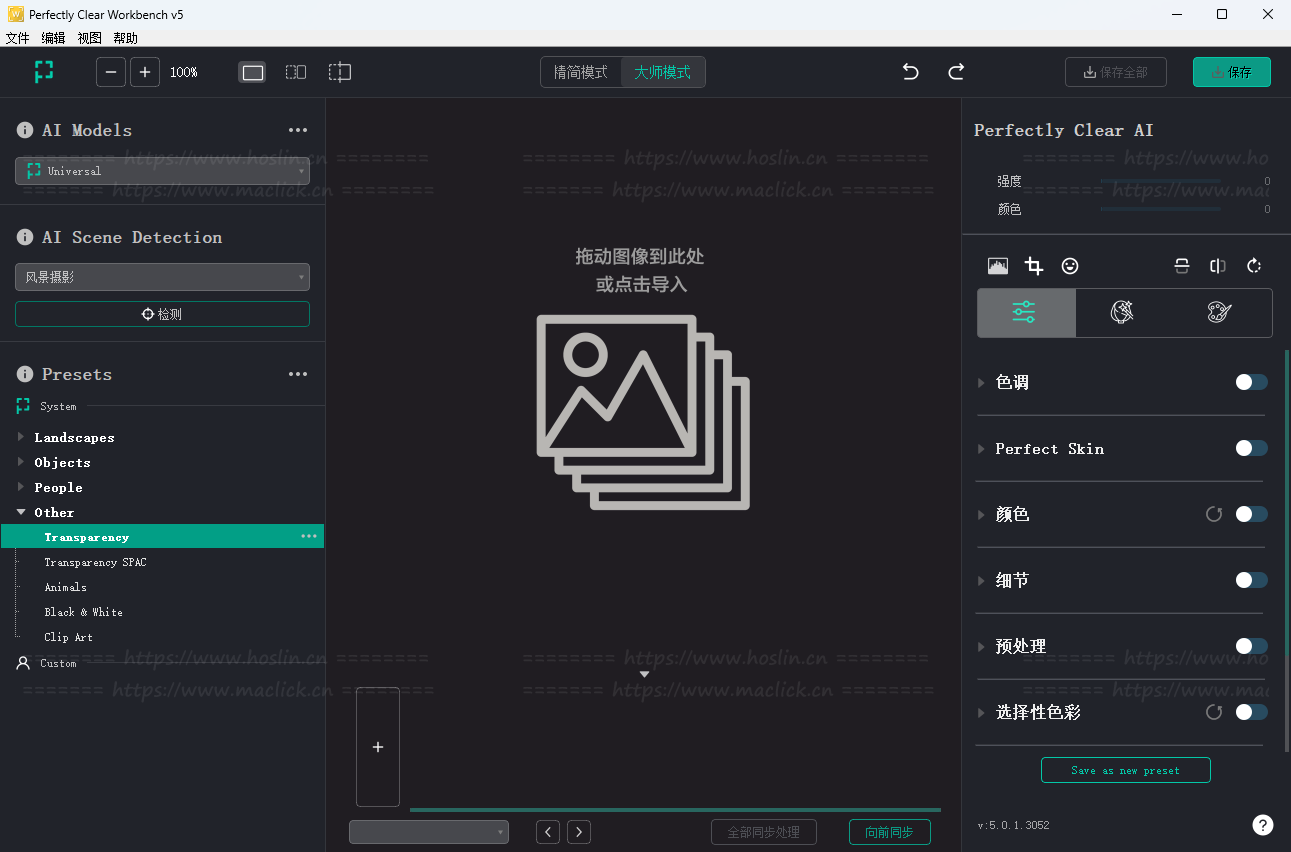Open the 文件 menu
The width and height of the screenshot is (1291, 852).
point(18,38)
